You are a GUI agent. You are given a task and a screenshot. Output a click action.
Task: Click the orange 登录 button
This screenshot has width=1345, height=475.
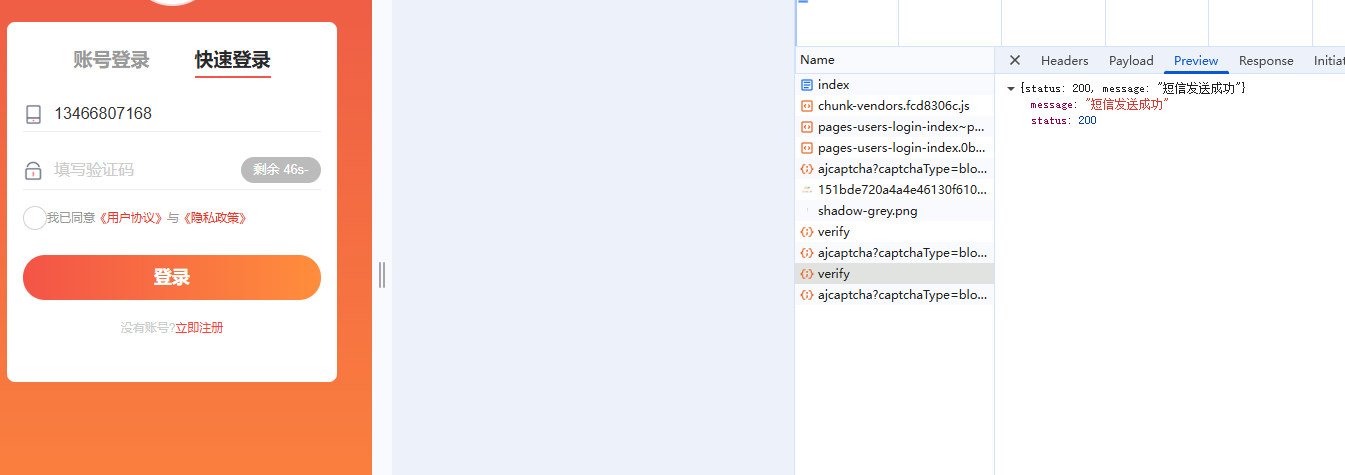point(172,277)
